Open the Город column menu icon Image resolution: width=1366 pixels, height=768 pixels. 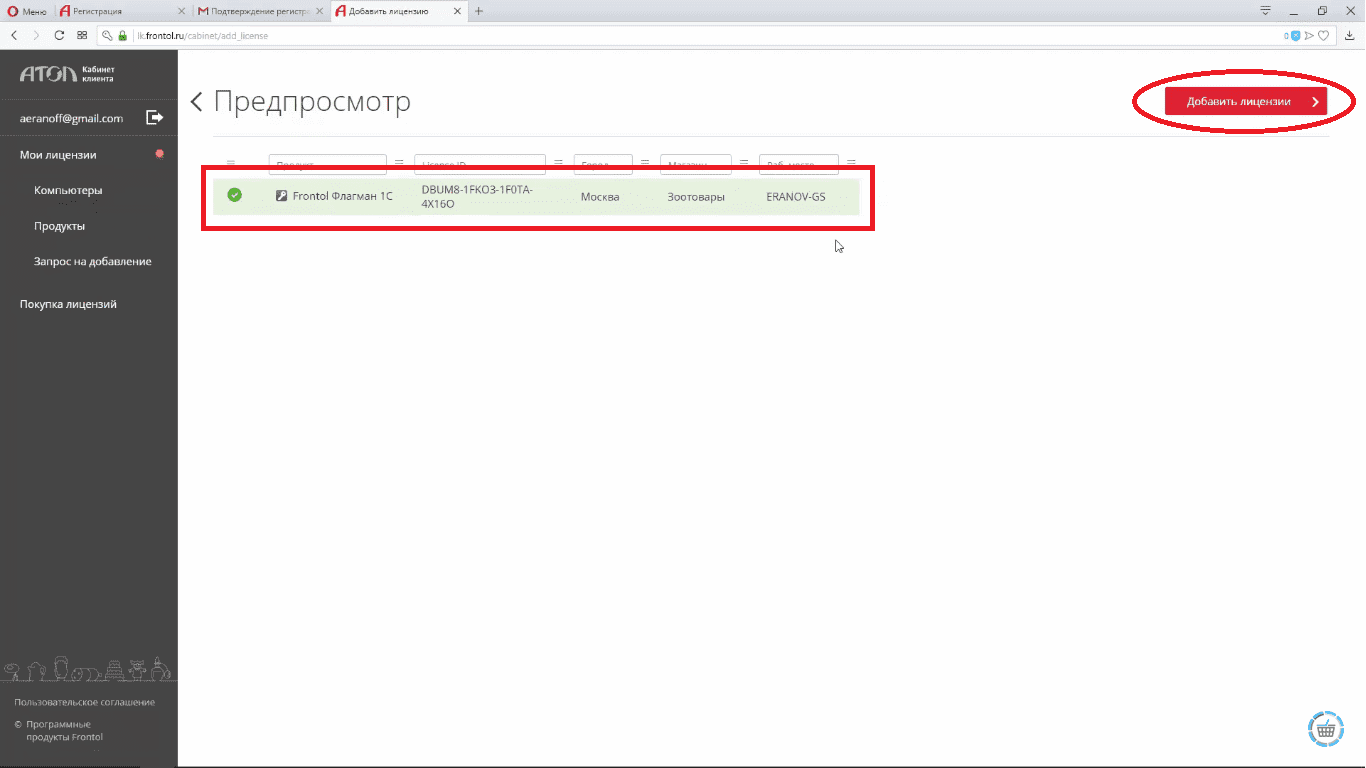645,162
